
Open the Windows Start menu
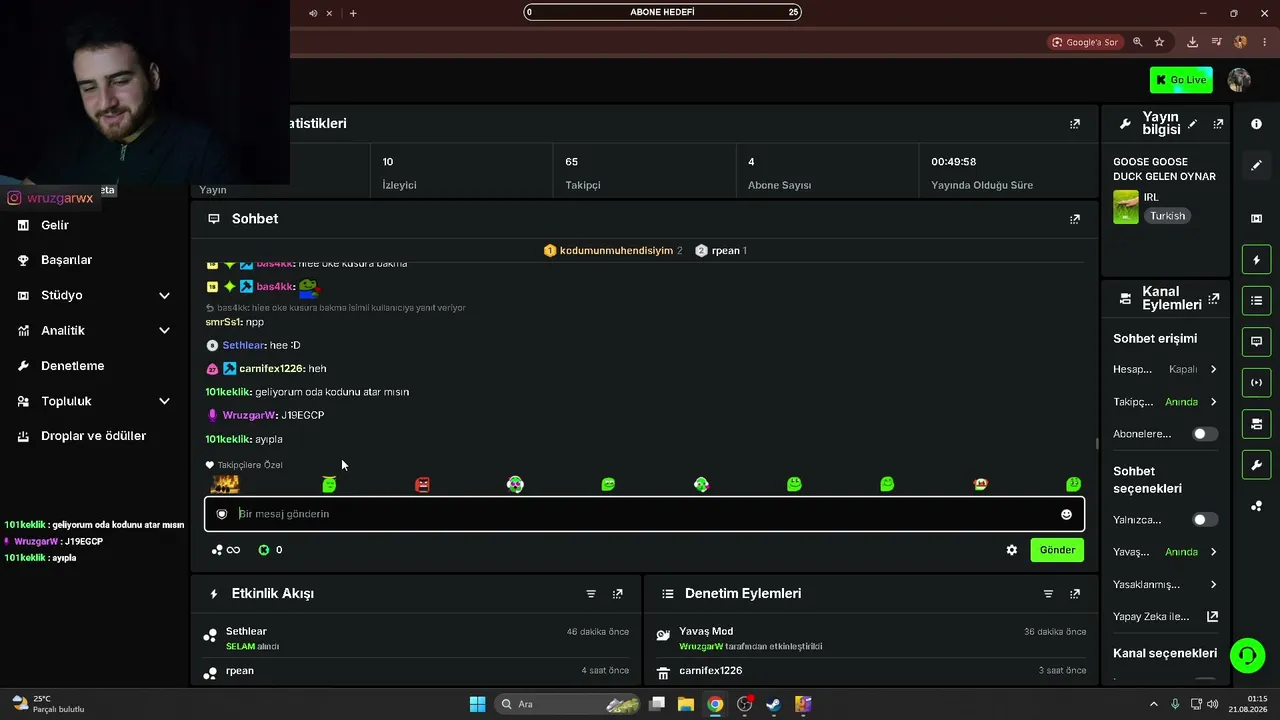[478, 704]
